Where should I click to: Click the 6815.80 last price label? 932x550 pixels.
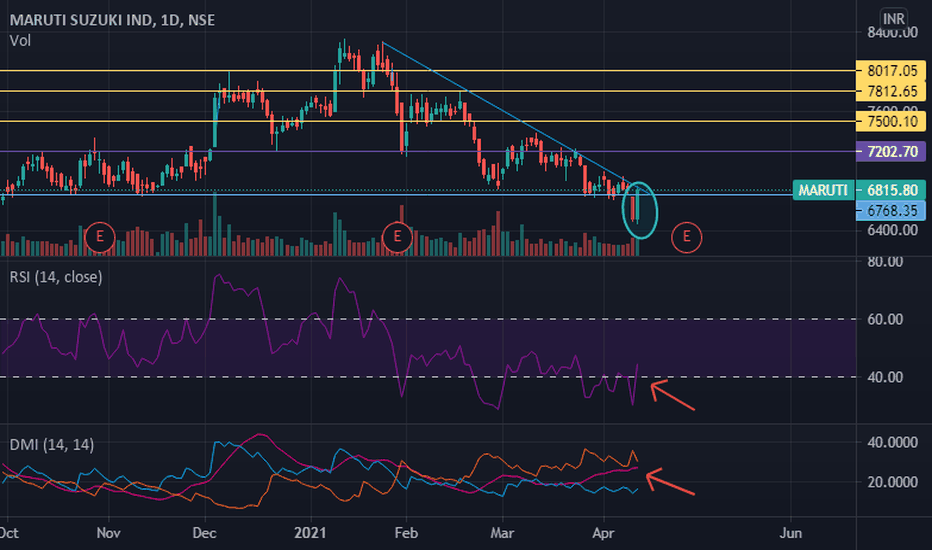point(890,190)
